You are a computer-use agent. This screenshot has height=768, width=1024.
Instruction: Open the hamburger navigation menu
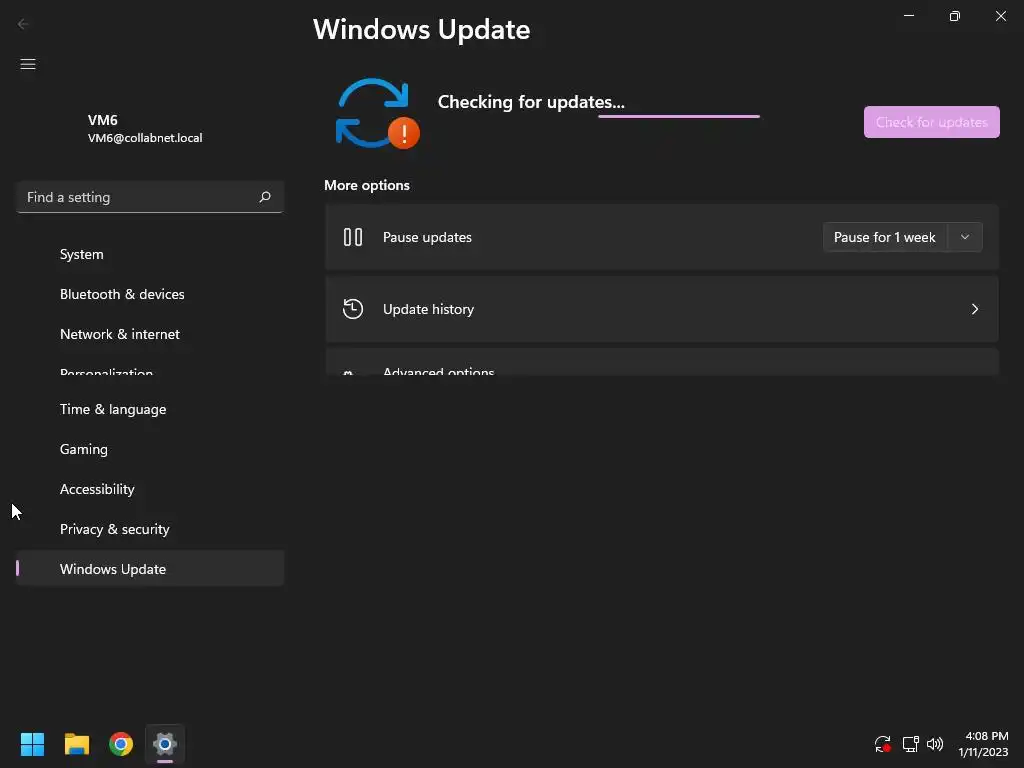[x=27, y=64]
